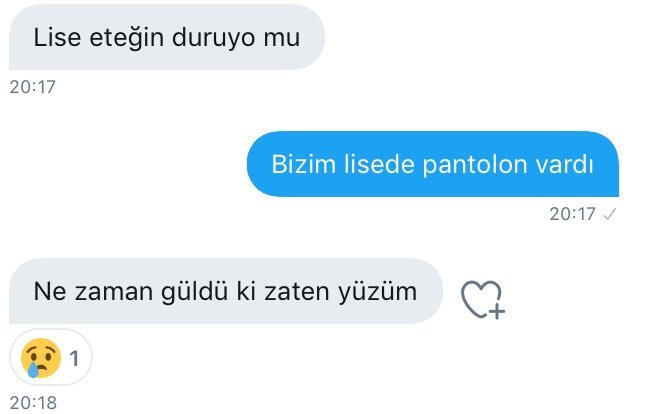Click the first 20:17 timestamp under received message
Image resolution: width=651 pixels, height=414 pixels.
click(x=32, y=87)
